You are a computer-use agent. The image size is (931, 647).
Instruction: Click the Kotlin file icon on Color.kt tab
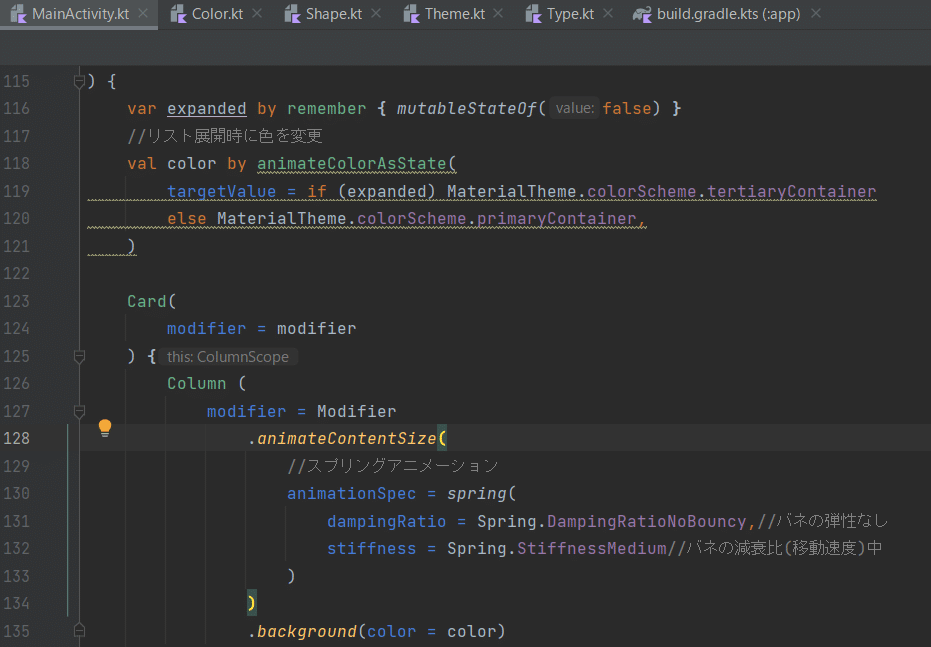coord(178,14)
